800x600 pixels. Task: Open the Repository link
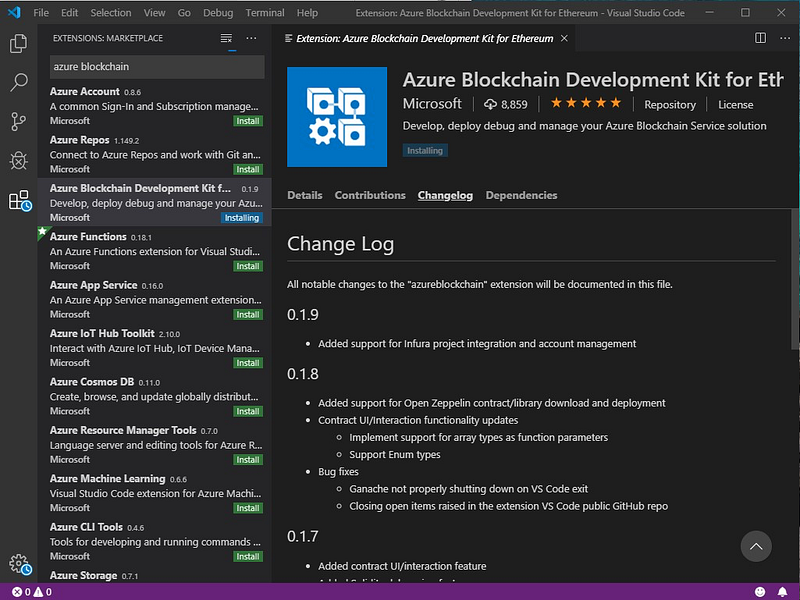coord(670,105)
